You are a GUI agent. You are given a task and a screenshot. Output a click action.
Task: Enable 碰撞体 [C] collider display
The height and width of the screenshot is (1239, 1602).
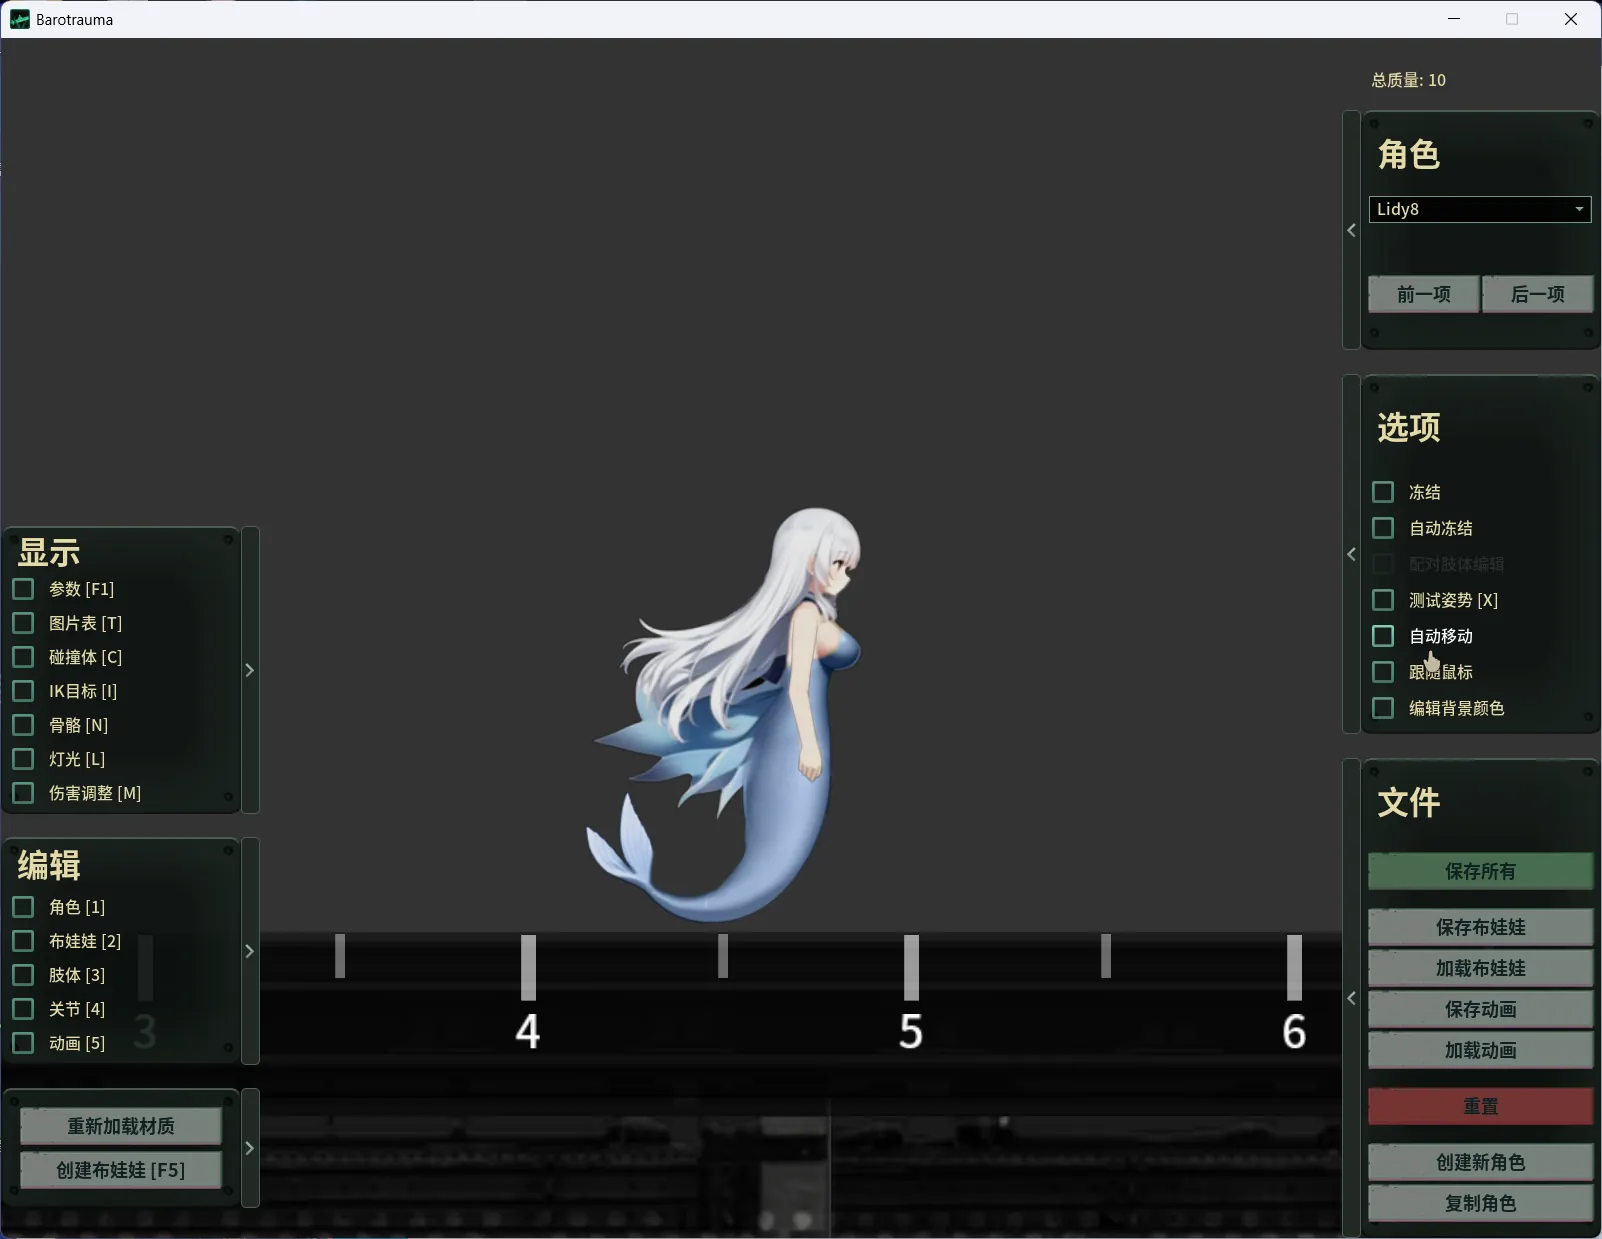coord(23,657)
